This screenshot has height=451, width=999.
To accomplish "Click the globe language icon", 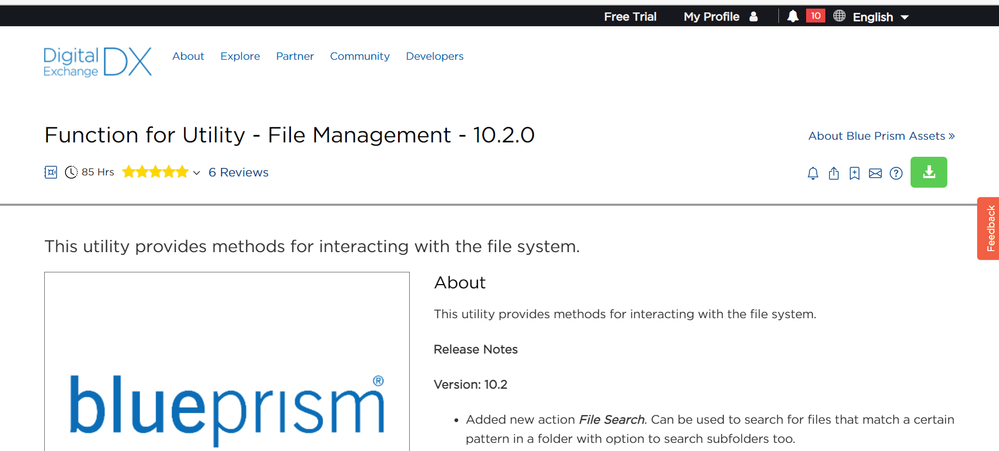I will click(839, 17).
